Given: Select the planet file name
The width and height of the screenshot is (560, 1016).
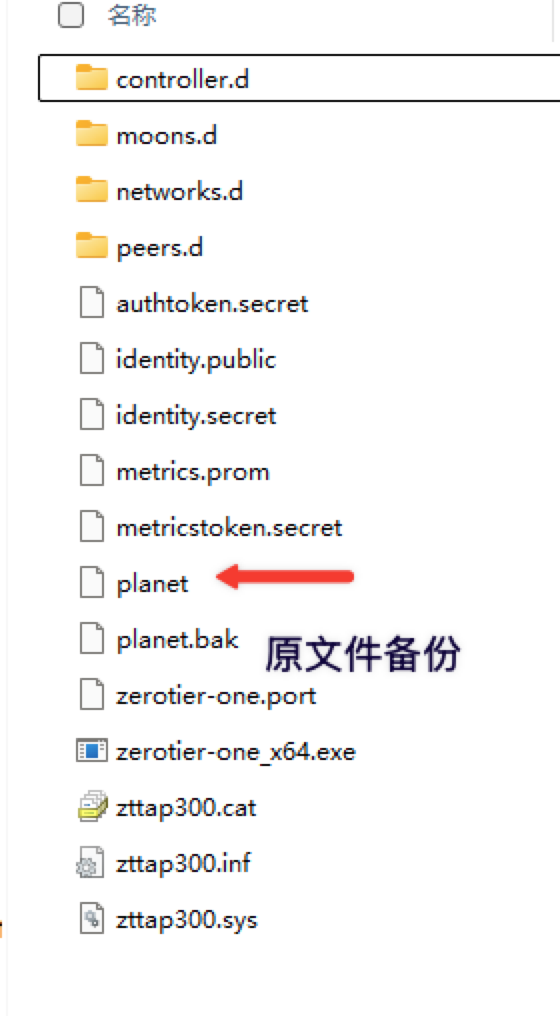Looking at the screenshot, I should click(x=152, y=584).
